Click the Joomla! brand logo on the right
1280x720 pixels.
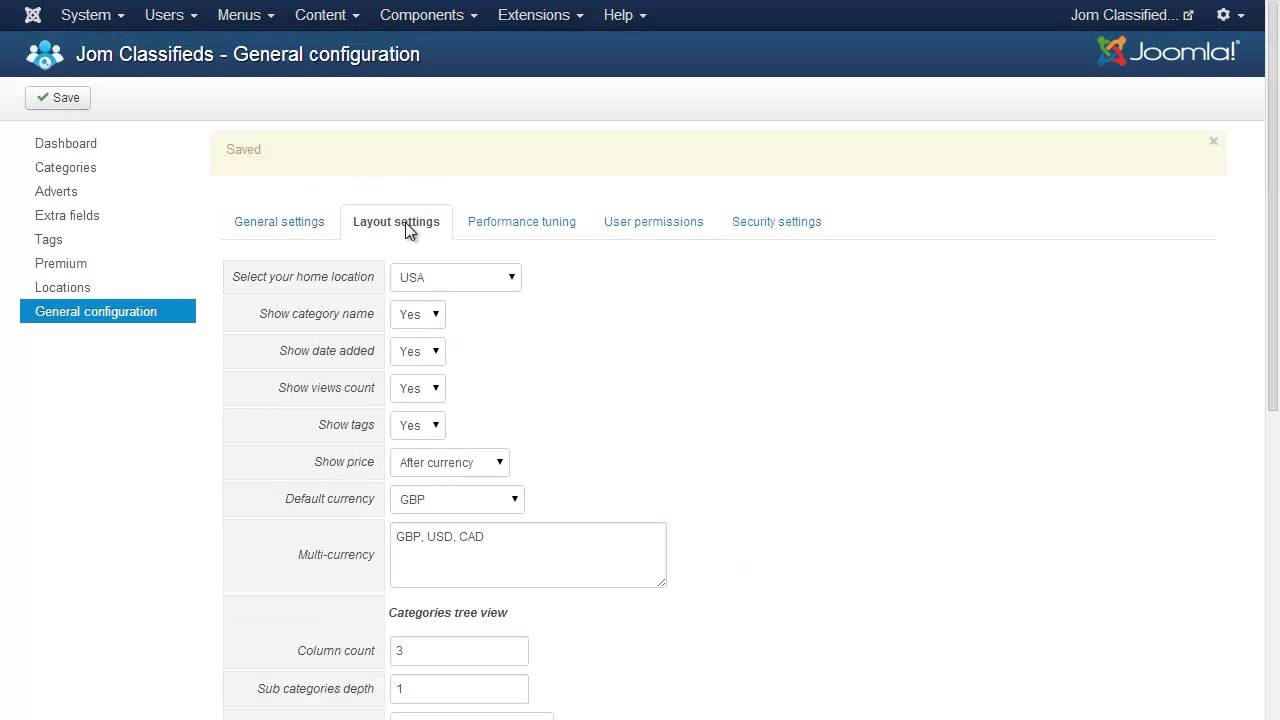coord(1168,52)
